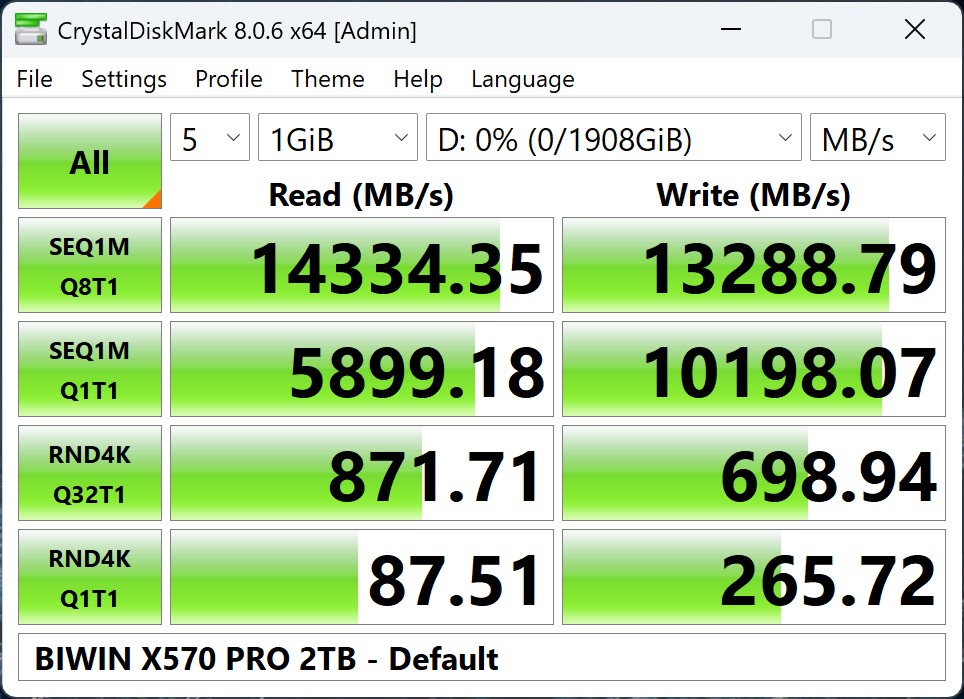
Task: Open the File menu
Action: point(34,79)
